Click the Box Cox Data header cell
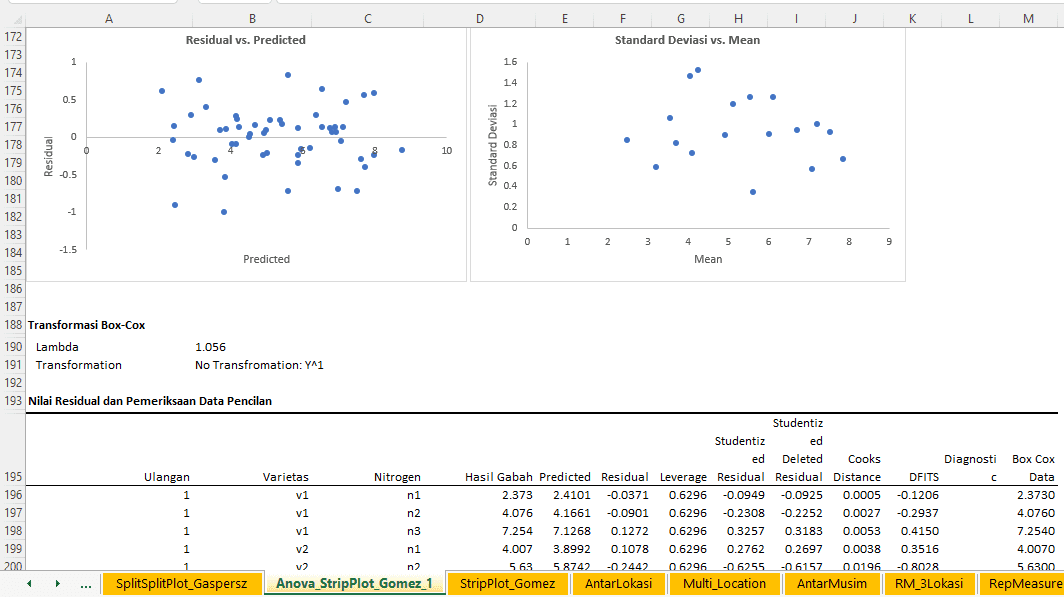Viewport: 1064px width, 597px height. (1034, 468)
